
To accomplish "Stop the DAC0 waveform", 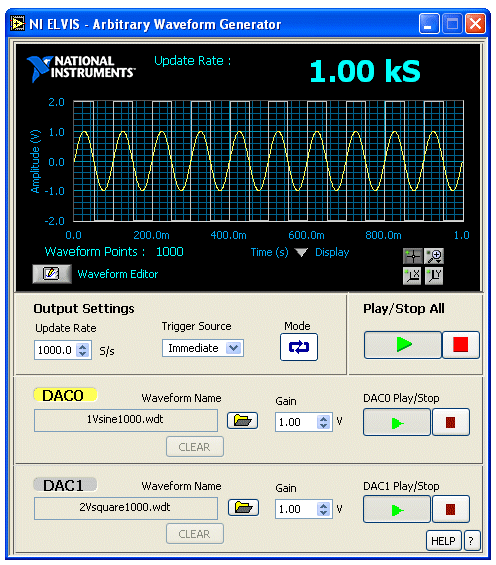I will [x=451, y=422].
